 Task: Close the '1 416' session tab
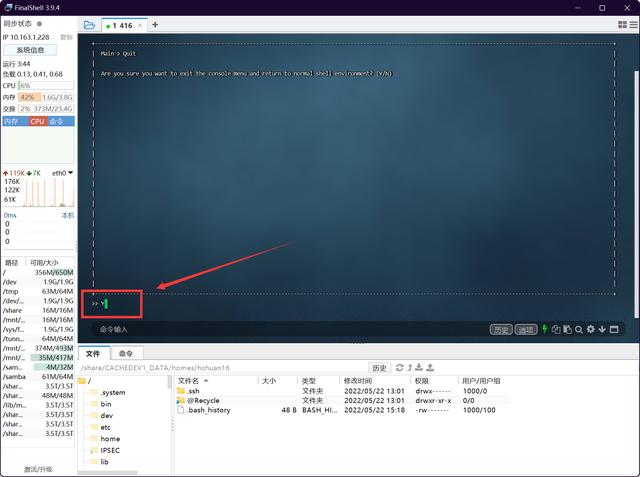click(x=140, y=25)
